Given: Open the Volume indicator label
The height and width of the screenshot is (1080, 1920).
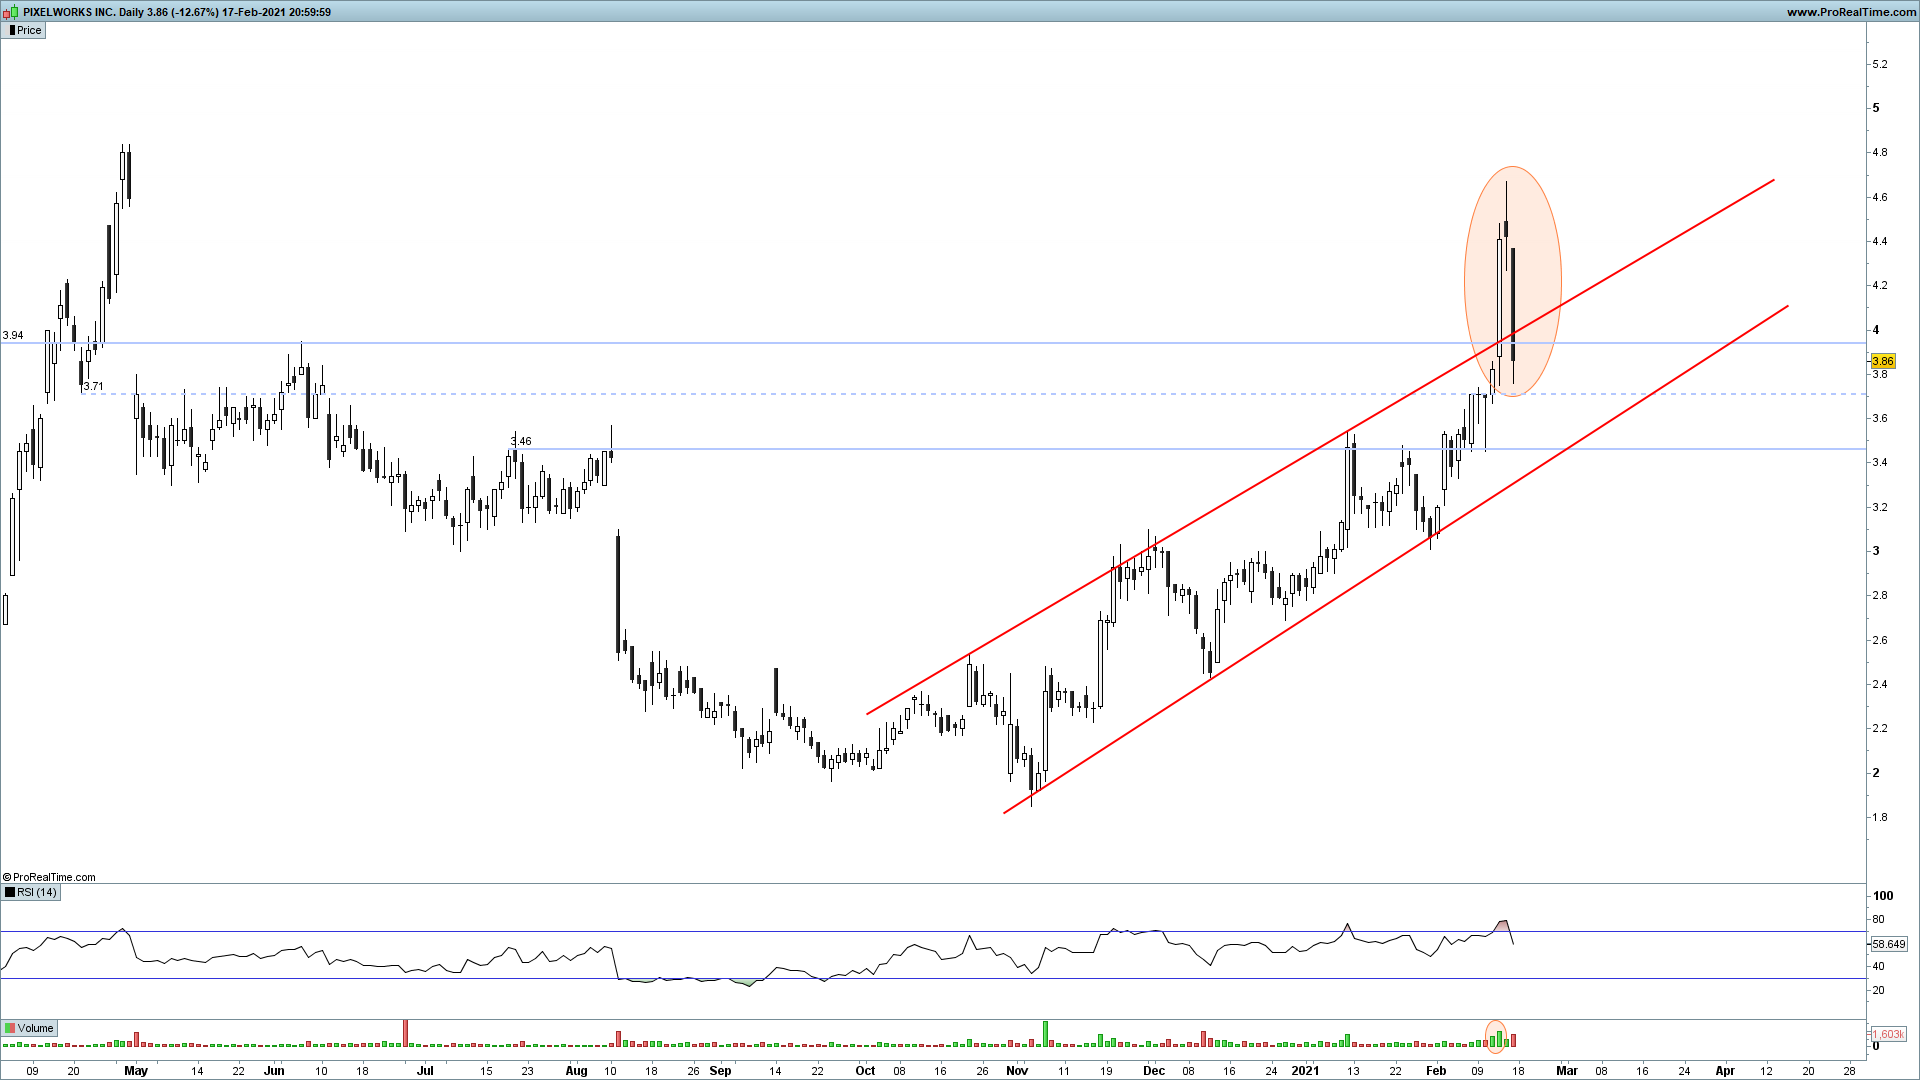Looking at the screenshot, I should tap(35, 1028).
